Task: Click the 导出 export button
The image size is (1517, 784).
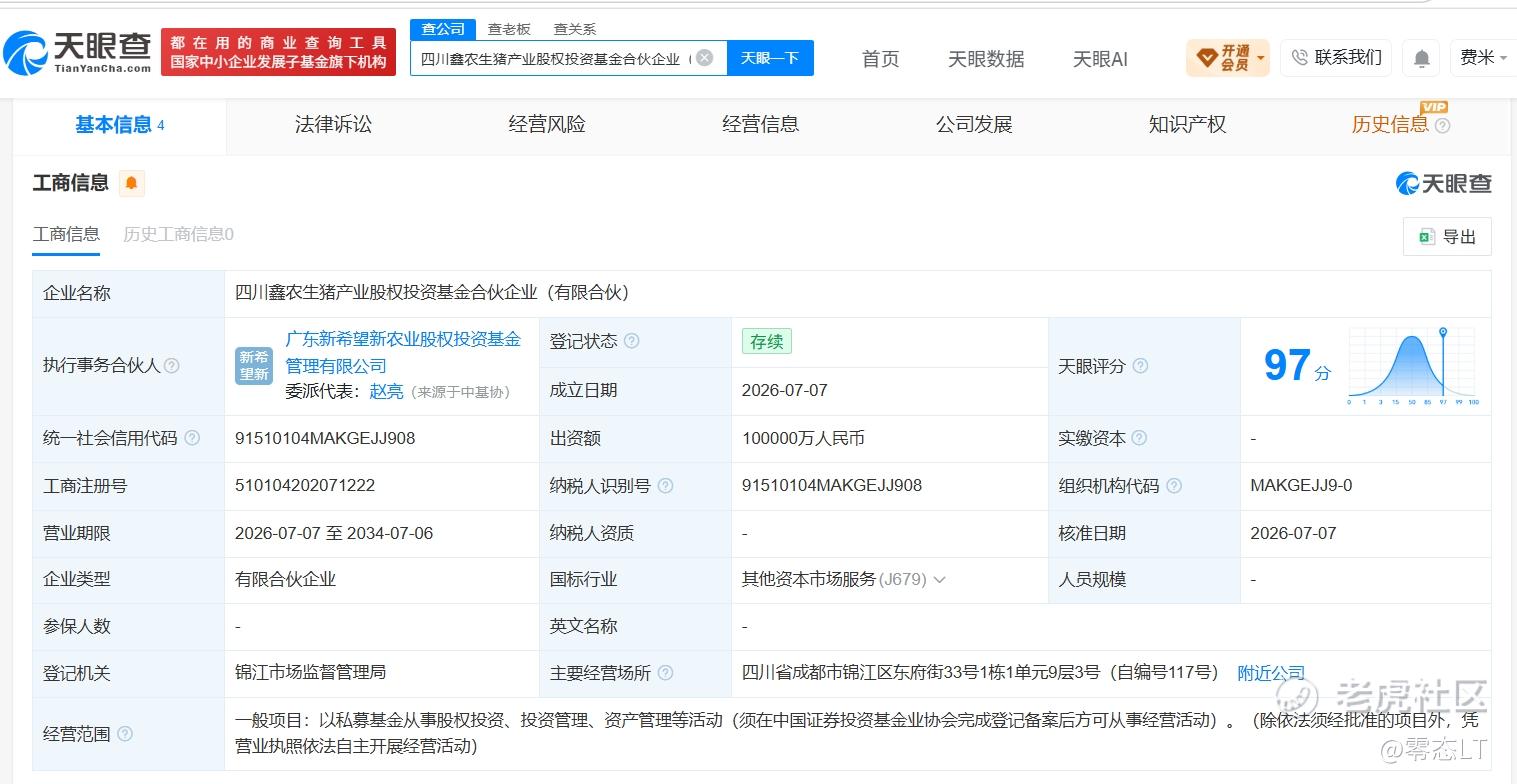Action: [x=1447, y=237]
